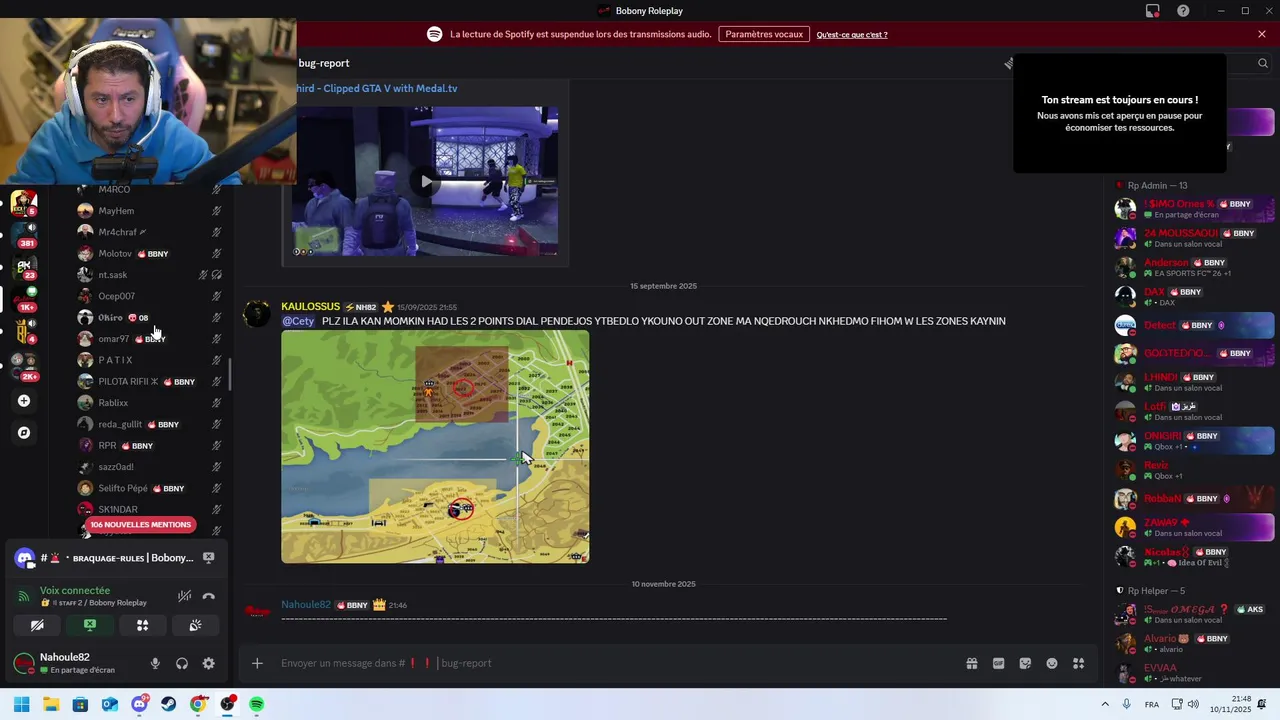Toggle noise suppression in voice panel
This screenshot has width=1280, height=720.
pyautogui.click(x=184, y=596)
